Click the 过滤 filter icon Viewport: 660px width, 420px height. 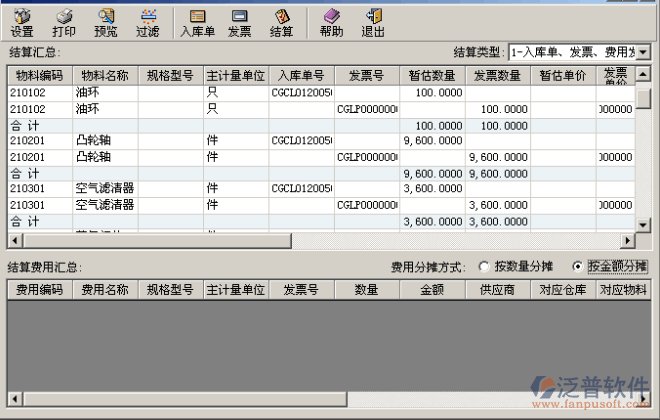click(x=148, y=23)
